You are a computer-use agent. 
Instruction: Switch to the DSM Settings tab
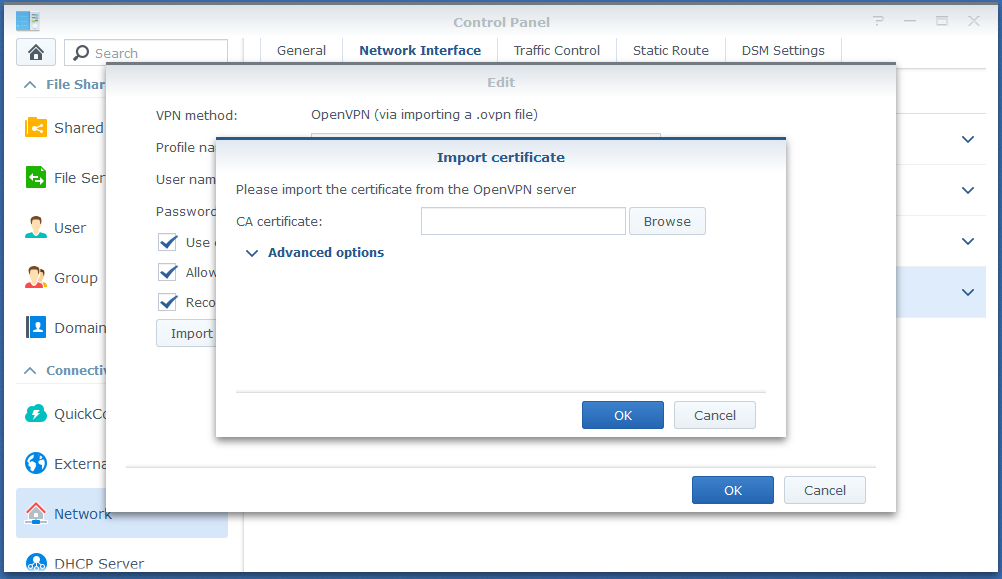pos(783,50)
